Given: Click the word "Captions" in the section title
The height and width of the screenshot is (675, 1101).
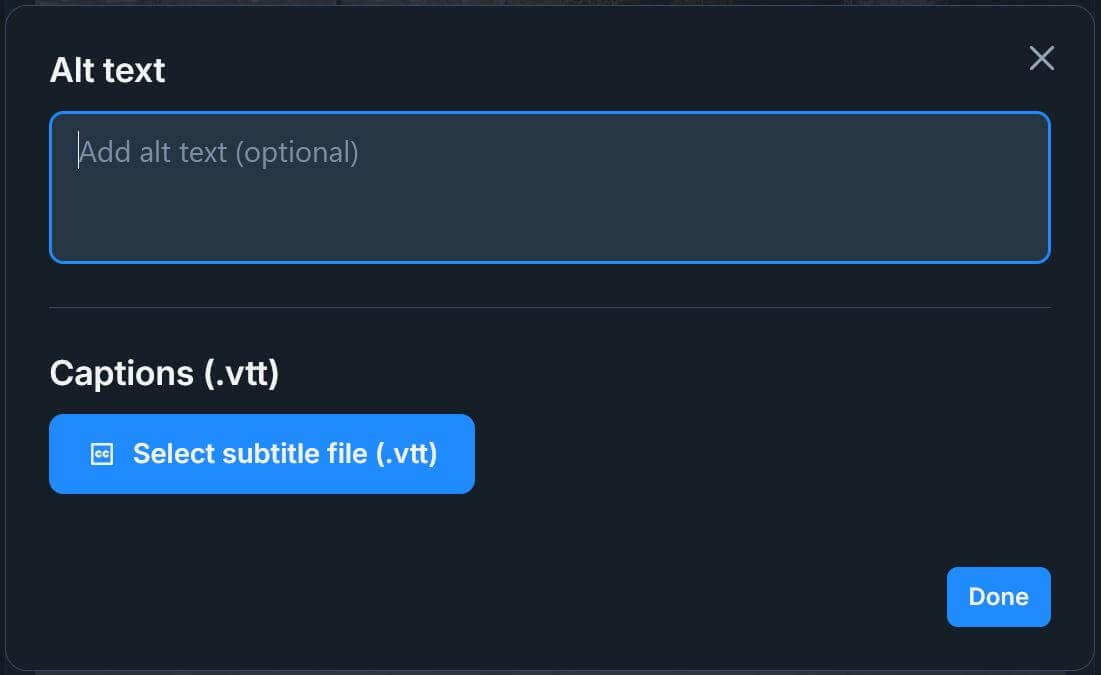Looking at the screenshot, I should 121,373.
